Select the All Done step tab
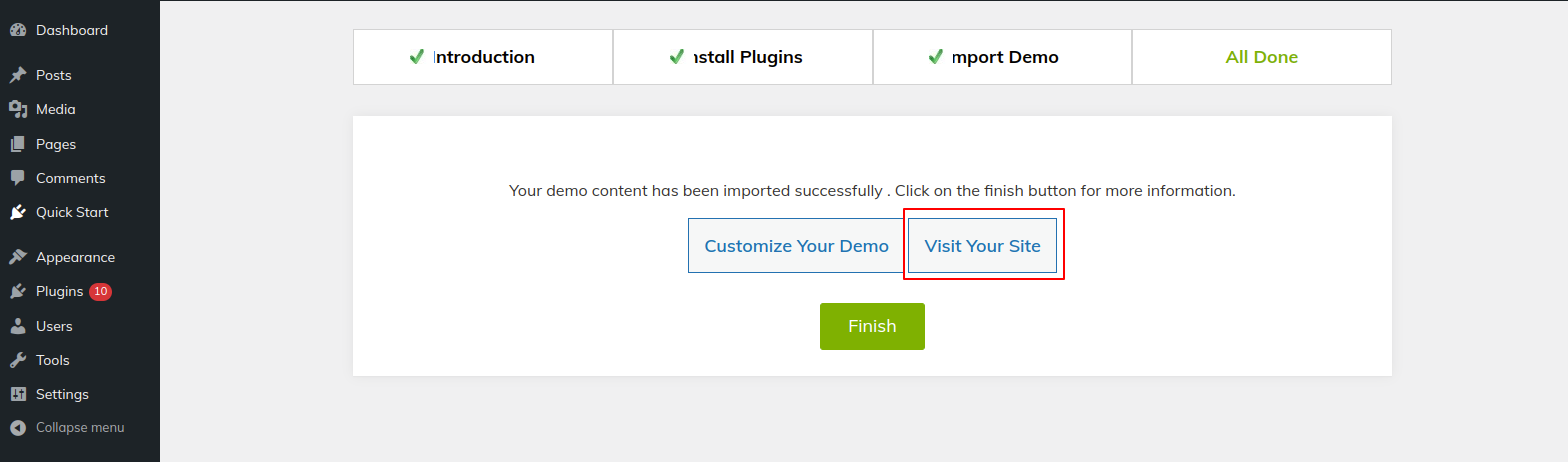 coord(1261,57)
